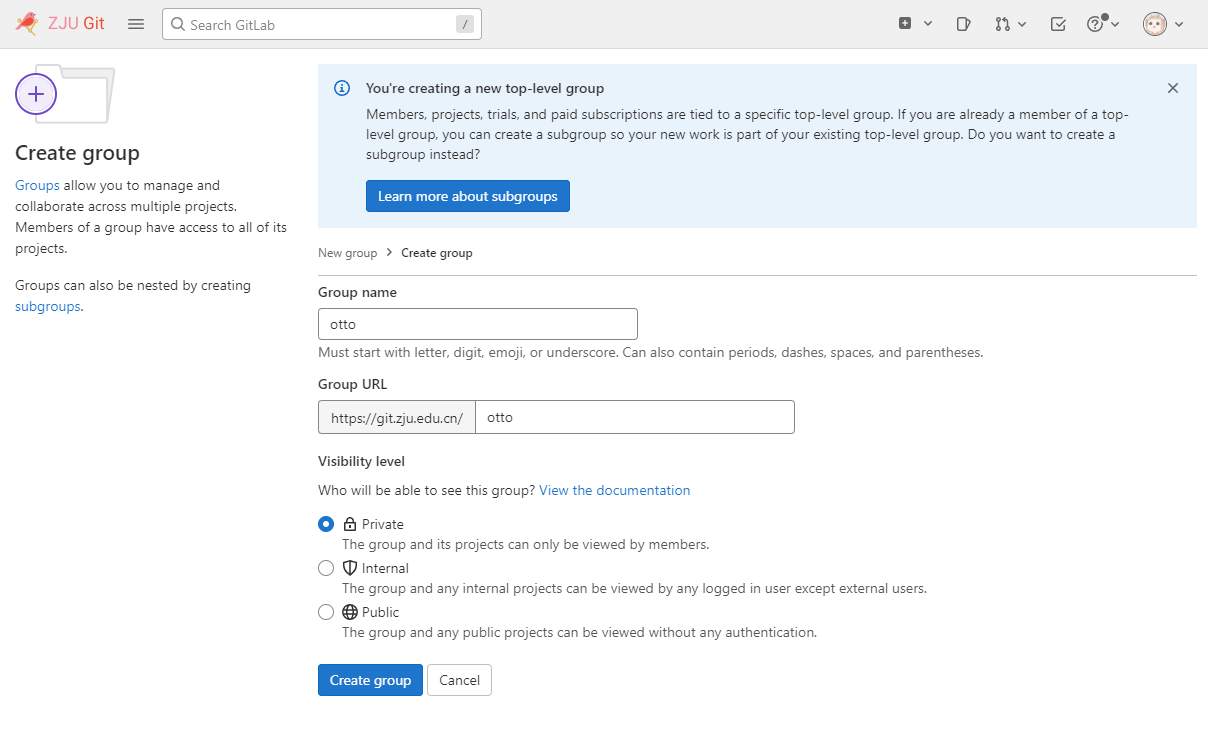The height and width of the screenshot is (754, 1208).
Task: Click the merge requests icon
Action: tap(1002, 24)
